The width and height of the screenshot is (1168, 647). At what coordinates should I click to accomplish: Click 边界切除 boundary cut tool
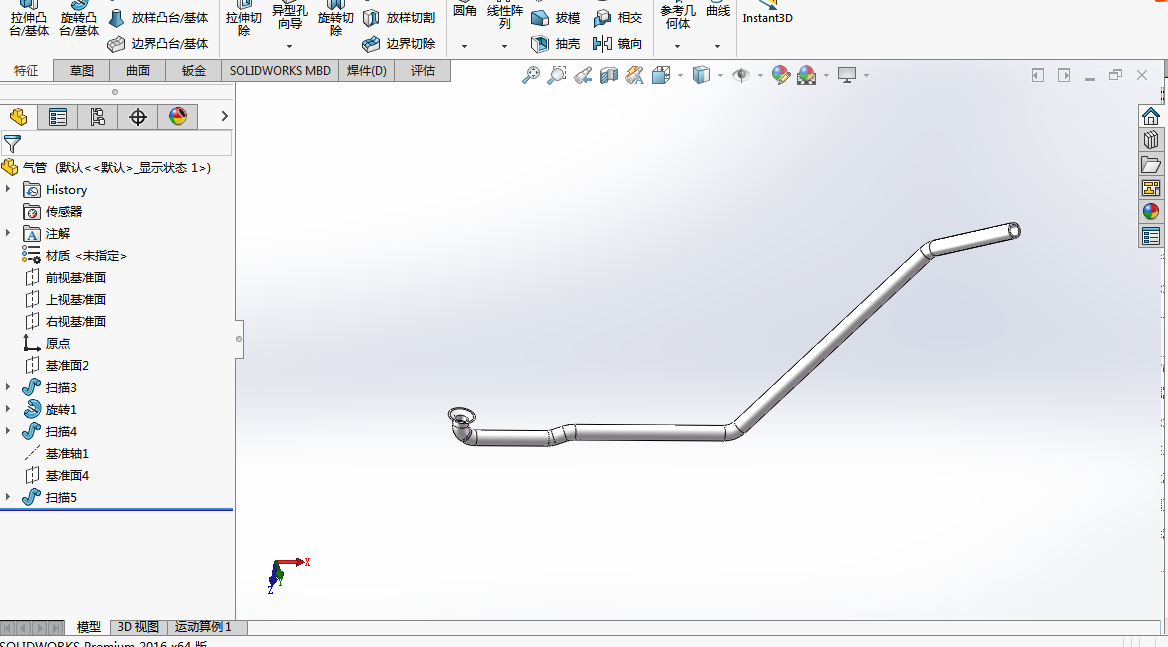(399, 44)
